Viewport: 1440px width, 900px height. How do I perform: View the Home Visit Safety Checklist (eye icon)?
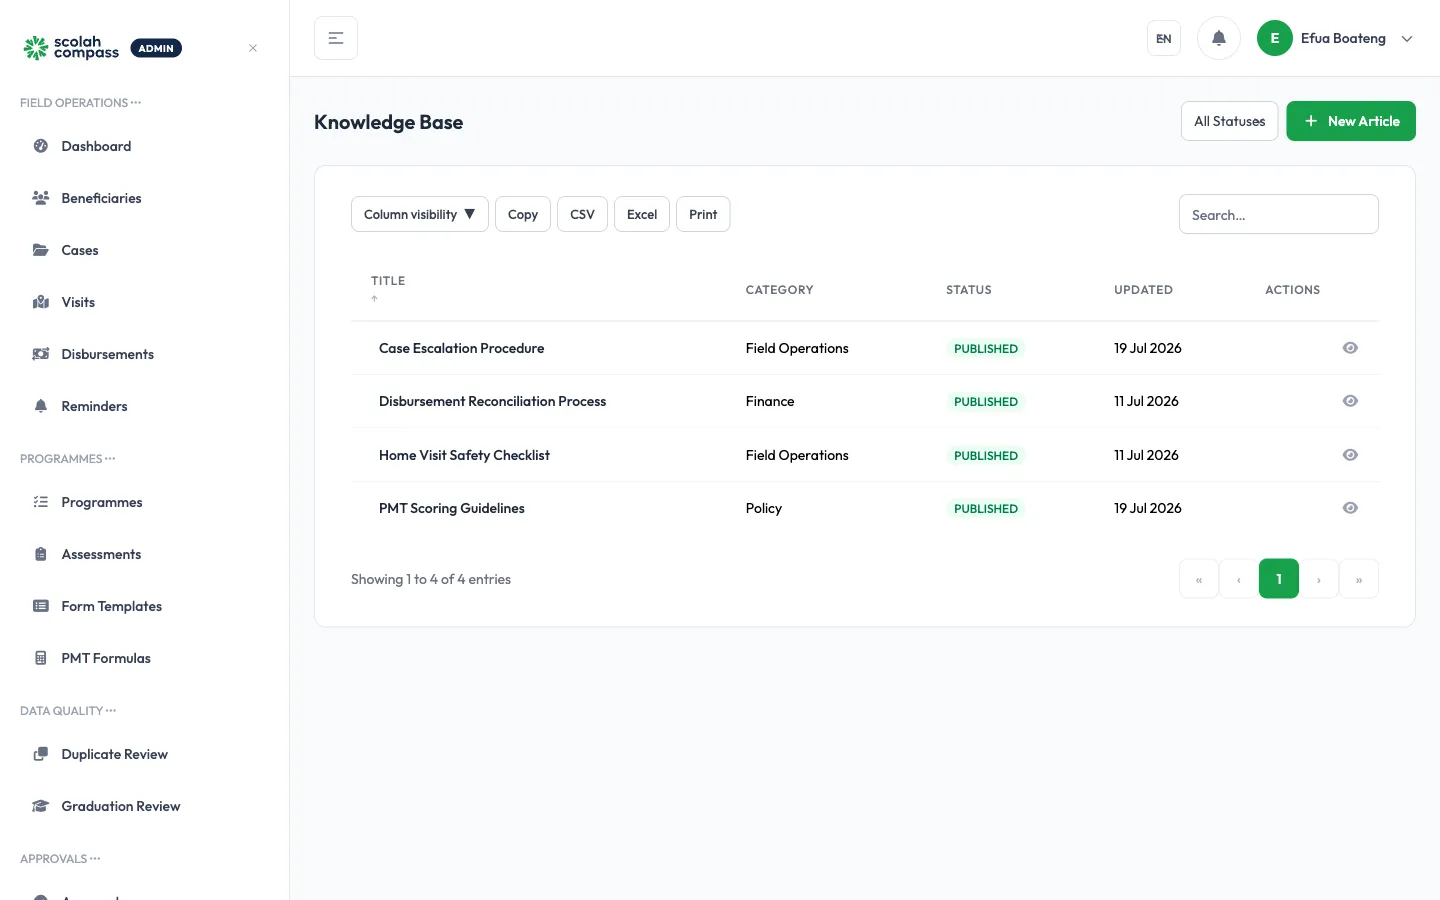point(1350,455)
